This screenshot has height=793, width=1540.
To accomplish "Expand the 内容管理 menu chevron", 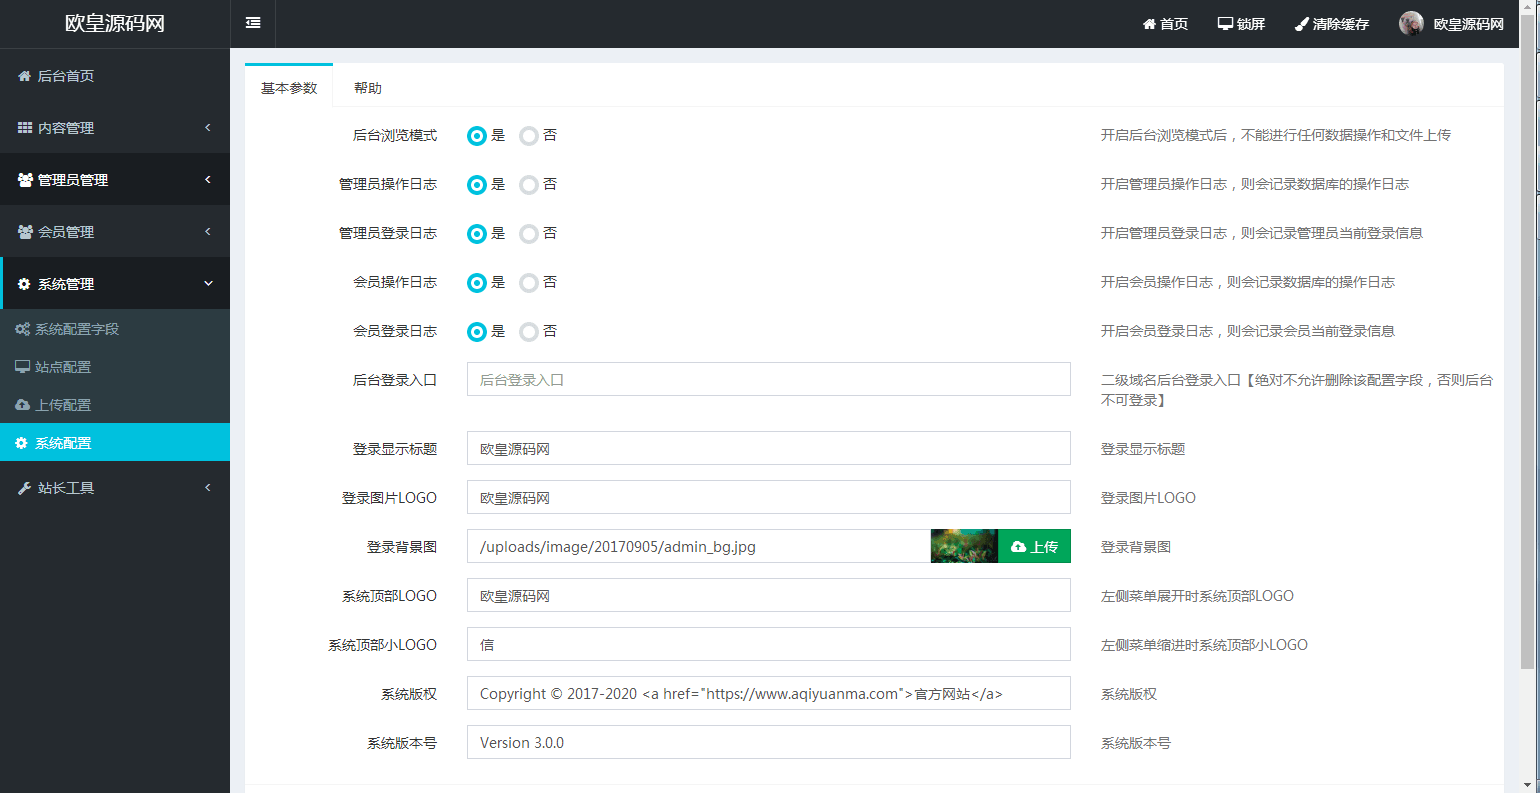I will coord(208,127).
